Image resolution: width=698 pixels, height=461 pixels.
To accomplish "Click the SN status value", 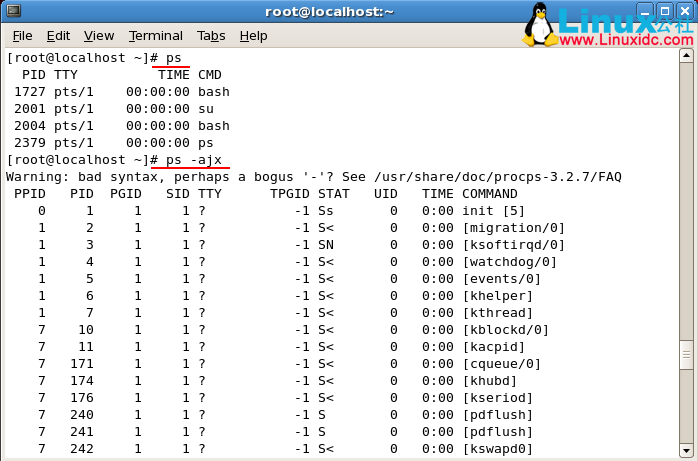I will pyautogui.click(x=326, y=245).
